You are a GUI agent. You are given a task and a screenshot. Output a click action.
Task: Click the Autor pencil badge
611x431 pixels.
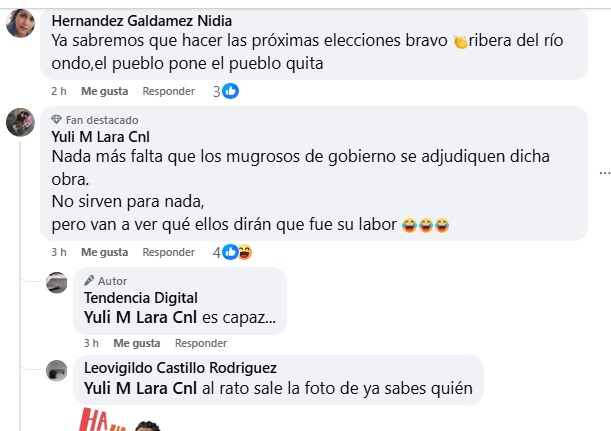click(x=89, y=281)
